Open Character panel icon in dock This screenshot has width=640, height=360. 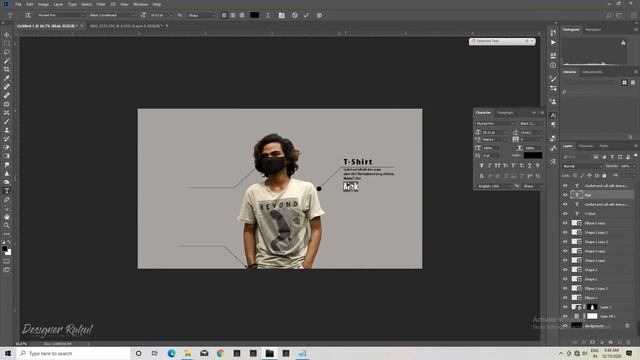pos(553,116)
